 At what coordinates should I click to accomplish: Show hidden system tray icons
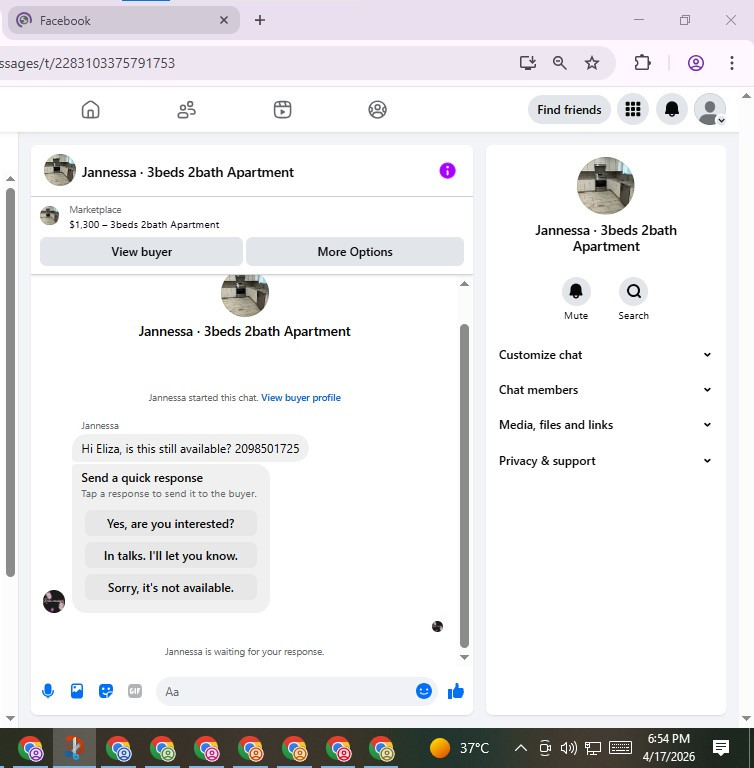pos(521,748)
